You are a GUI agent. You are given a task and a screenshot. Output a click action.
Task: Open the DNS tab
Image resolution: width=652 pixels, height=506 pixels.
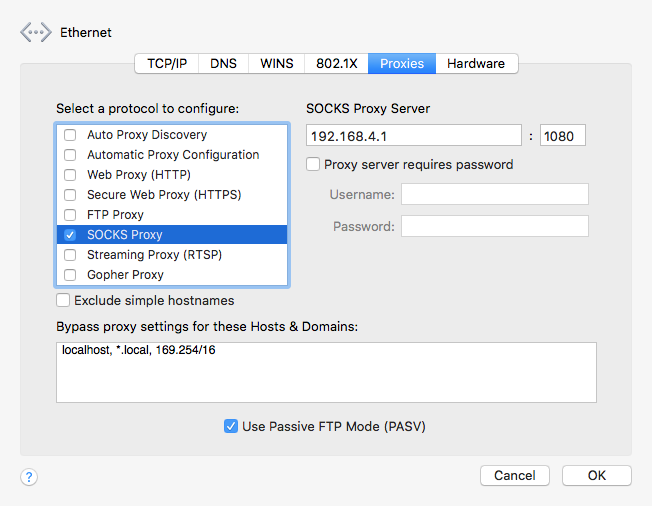[x=224, y=63]
